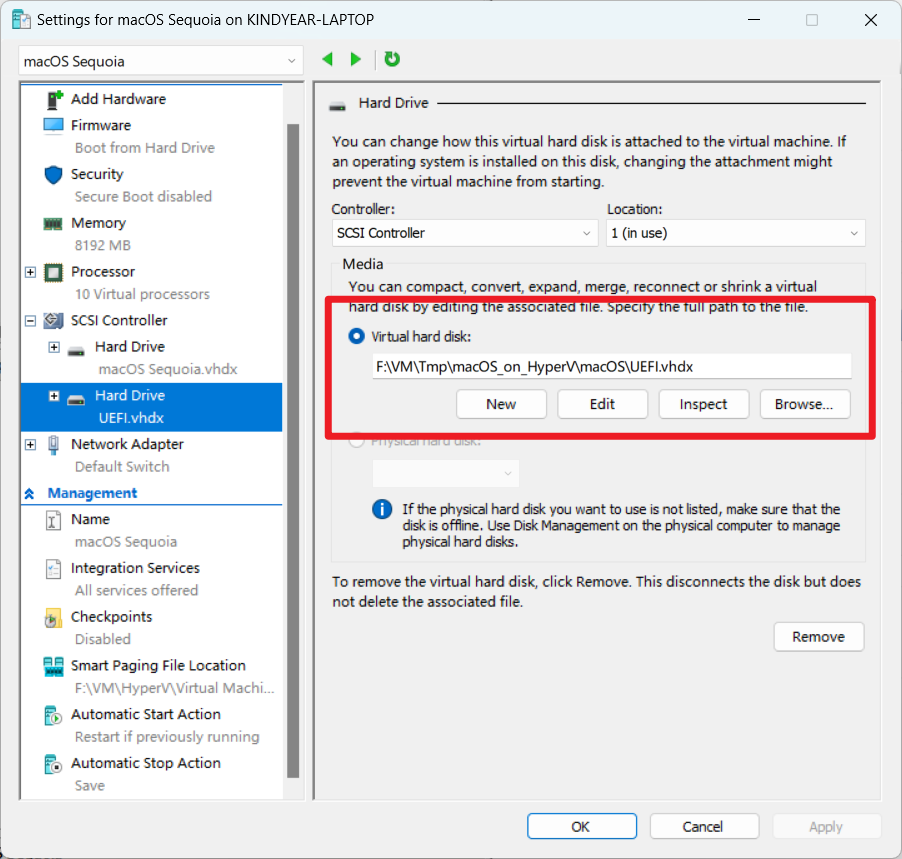Open the Controller dropdown showing SCSI Controller
This screenshot has width=902, height=859.
(464, 233)
